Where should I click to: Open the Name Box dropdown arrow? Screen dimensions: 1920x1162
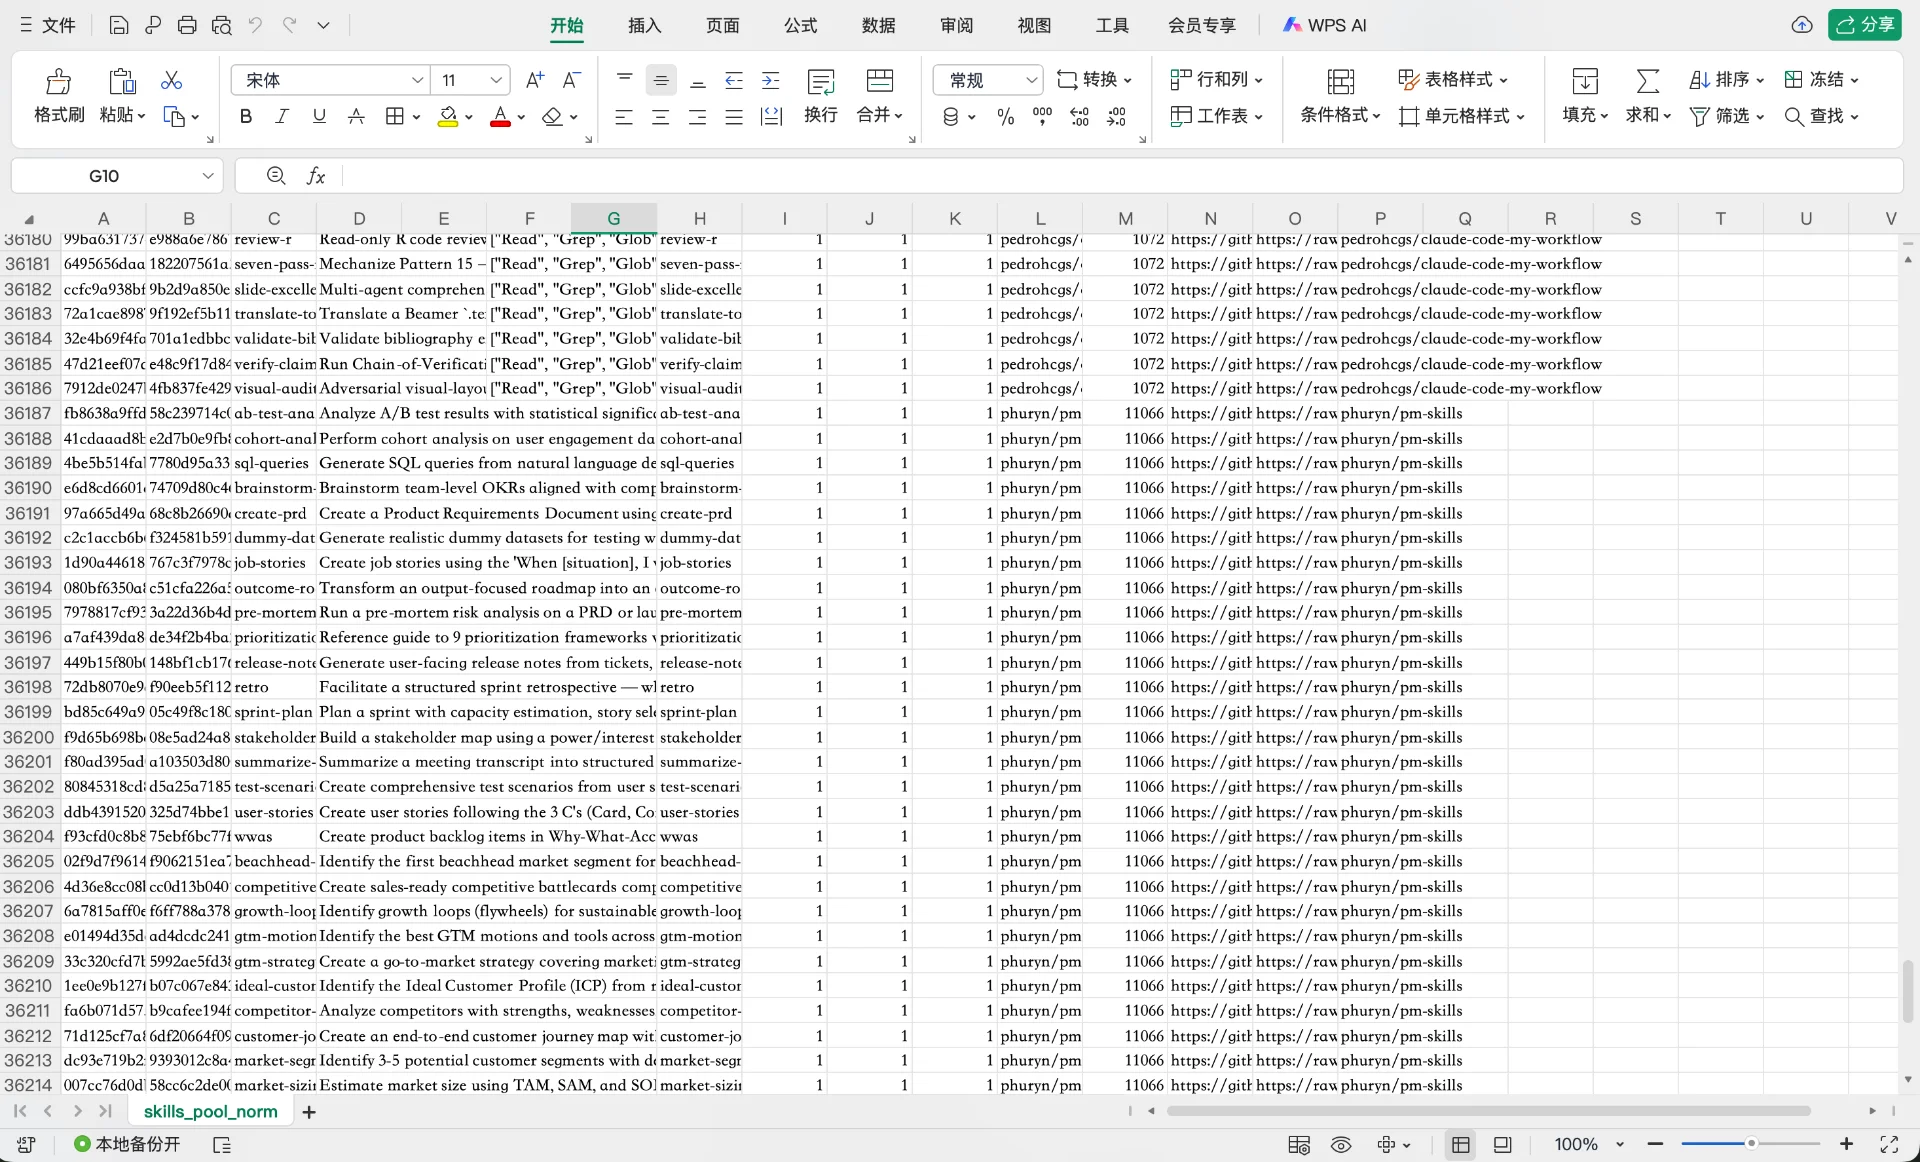pos(208,176)
